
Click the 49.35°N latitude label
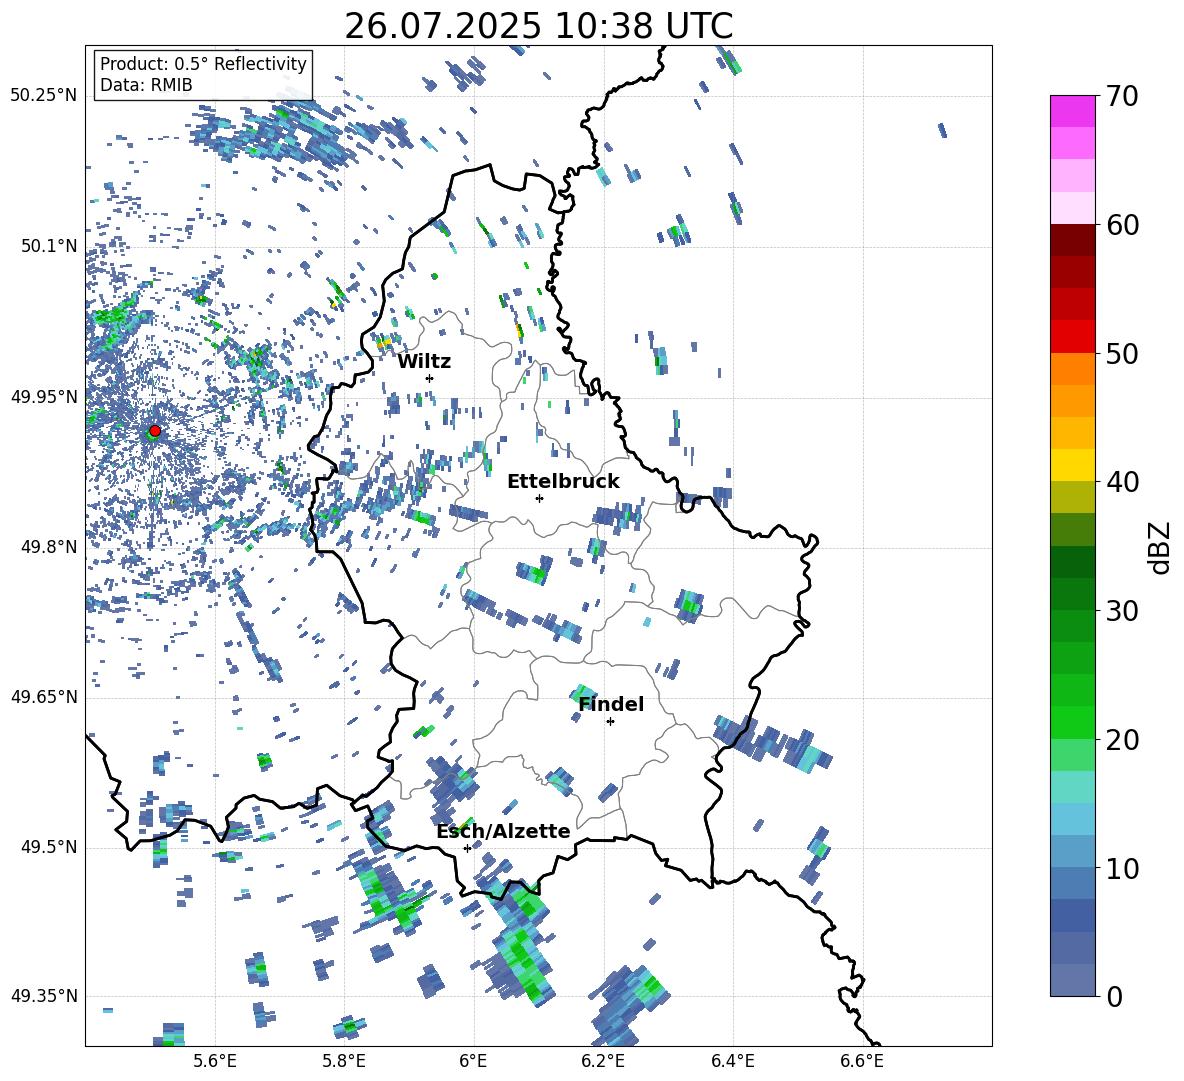coord(44,996)
